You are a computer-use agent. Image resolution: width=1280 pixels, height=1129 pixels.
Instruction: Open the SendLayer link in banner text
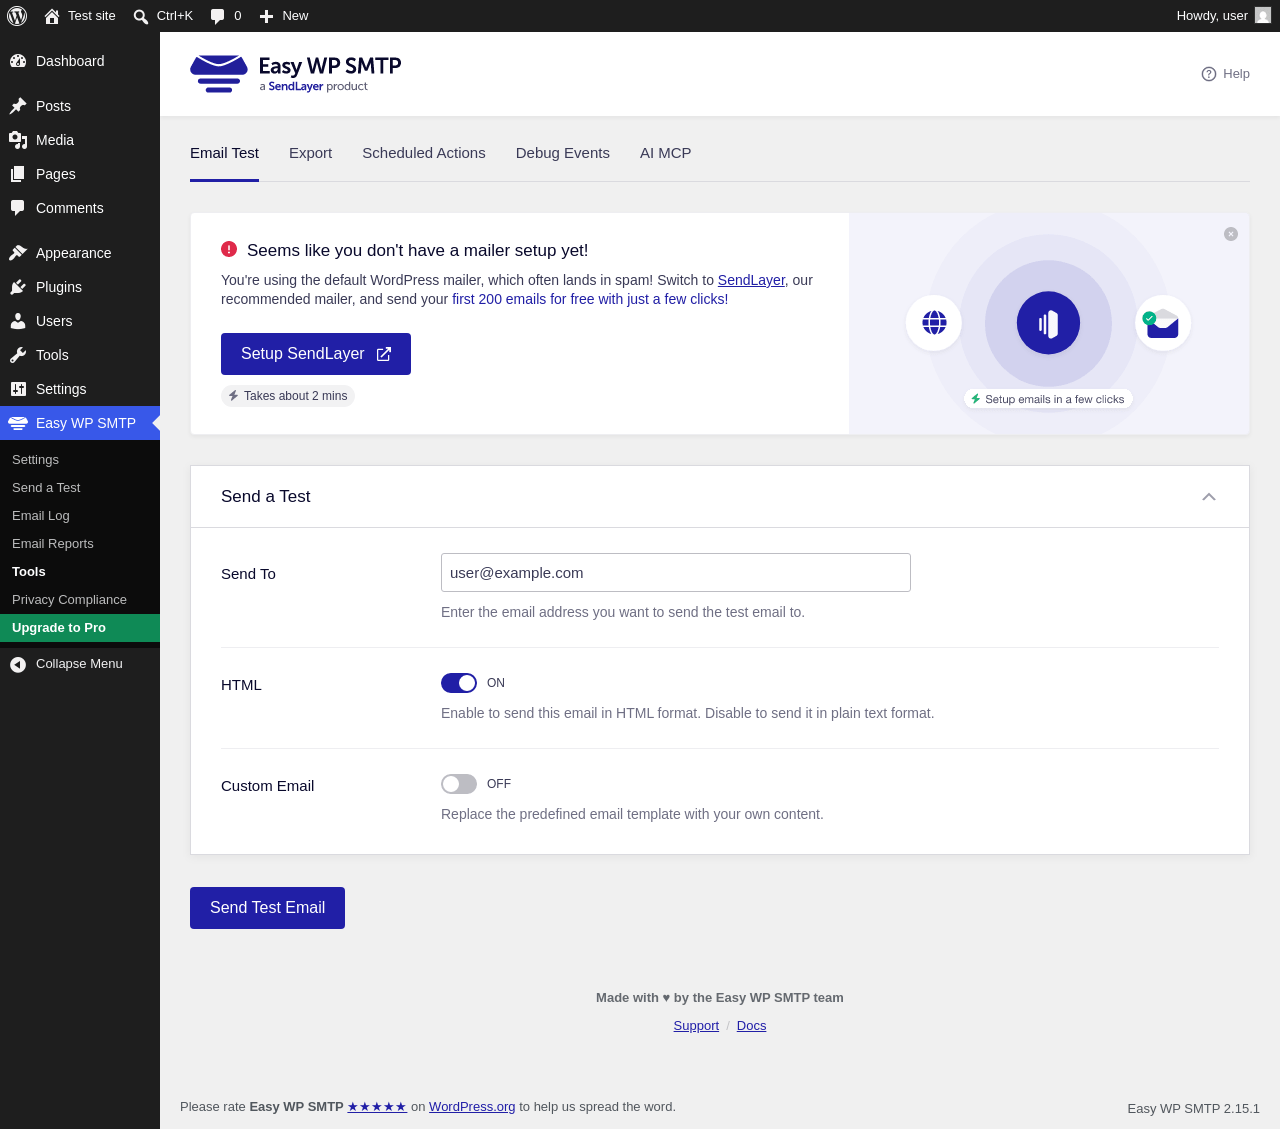(x=751, y=280)
